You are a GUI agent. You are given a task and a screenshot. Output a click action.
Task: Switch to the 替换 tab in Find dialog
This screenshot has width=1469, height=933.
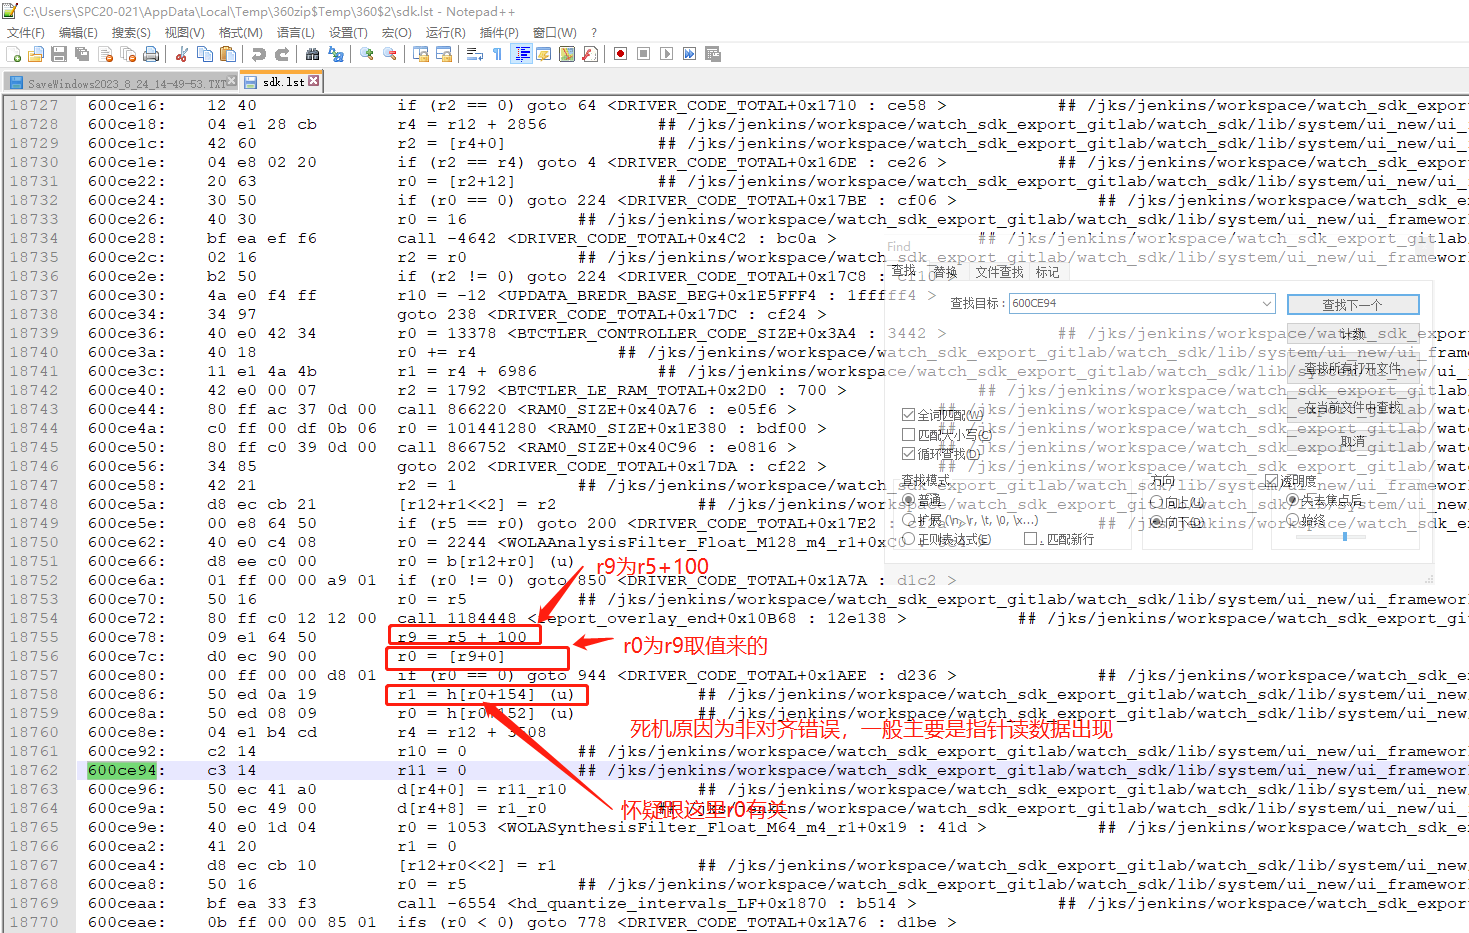tap(945, 272)
